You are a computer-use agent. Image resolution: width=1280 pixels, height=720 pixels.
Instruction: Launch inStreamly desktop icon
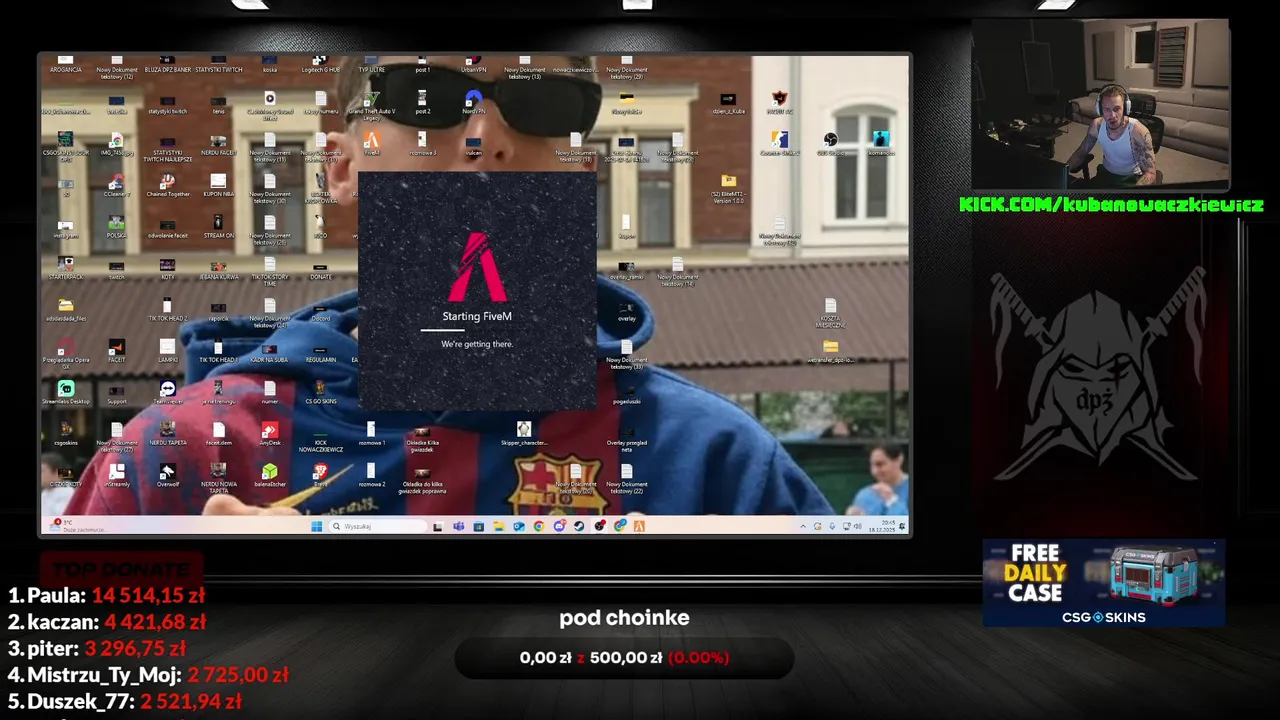point(117,475)
